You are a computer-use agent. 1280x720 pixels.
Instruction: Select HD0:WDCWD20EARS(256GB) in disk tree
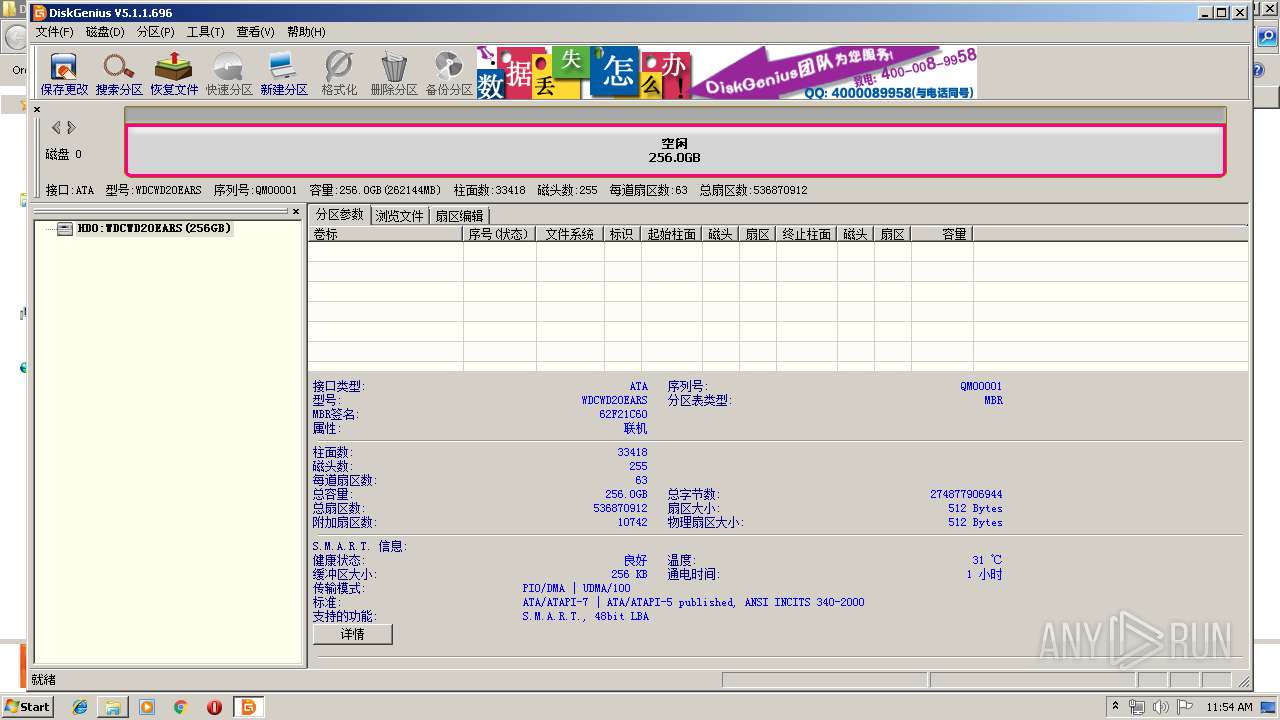click(154, 228)
